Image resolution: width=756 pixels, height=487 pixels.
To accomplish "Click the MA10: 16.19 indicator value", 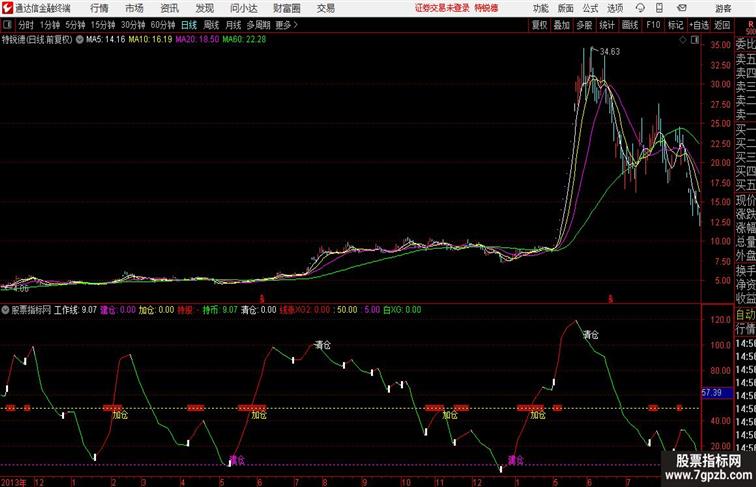I will 150,40.
